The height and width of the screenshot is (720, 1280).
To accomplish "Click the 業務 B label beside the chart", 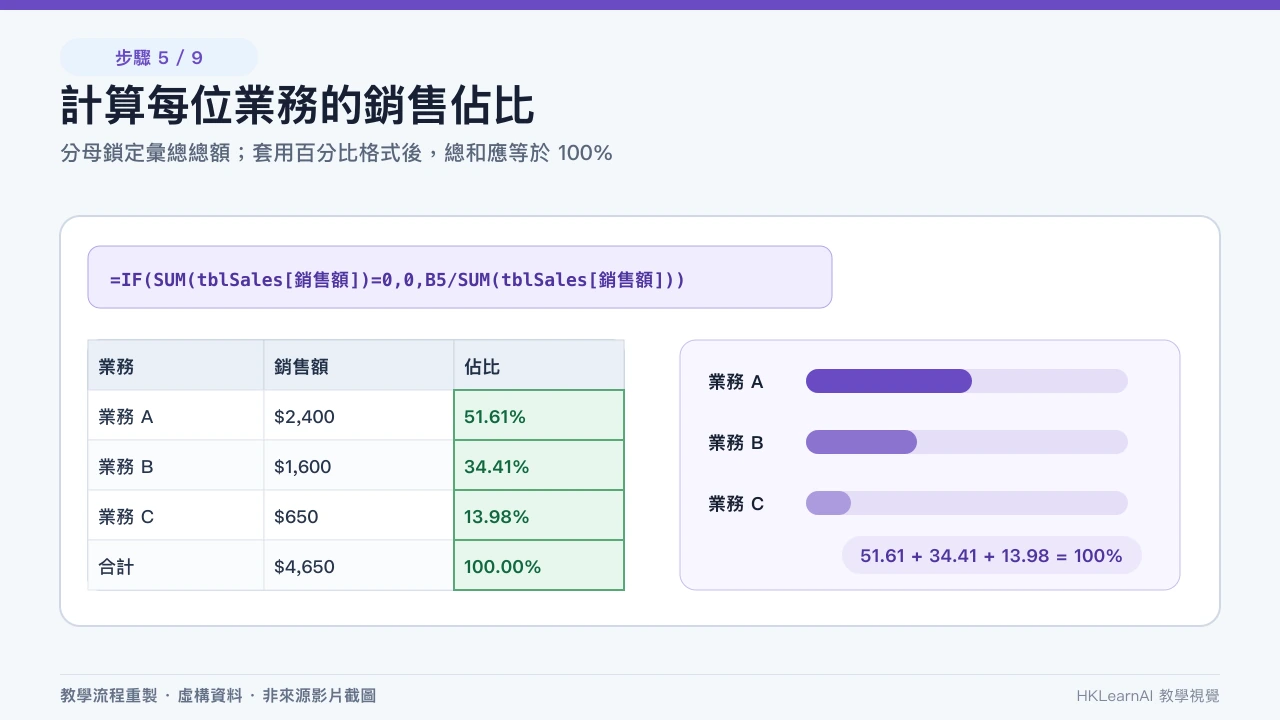I will (x=736, y=442).
